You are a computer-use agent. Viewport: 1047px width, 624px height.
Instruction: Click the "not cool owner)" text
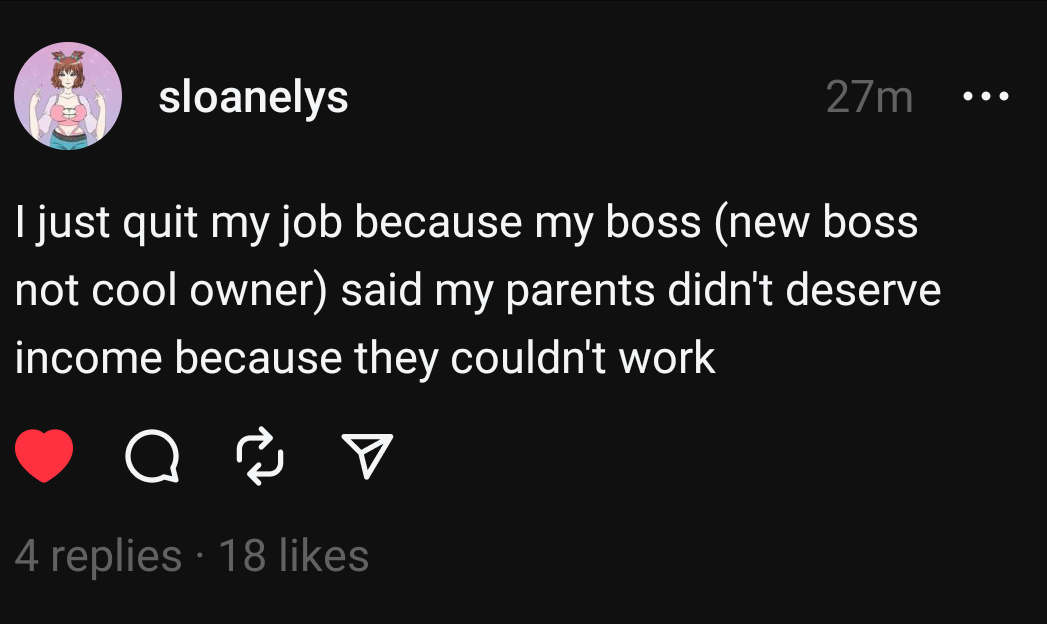point(172,290)
